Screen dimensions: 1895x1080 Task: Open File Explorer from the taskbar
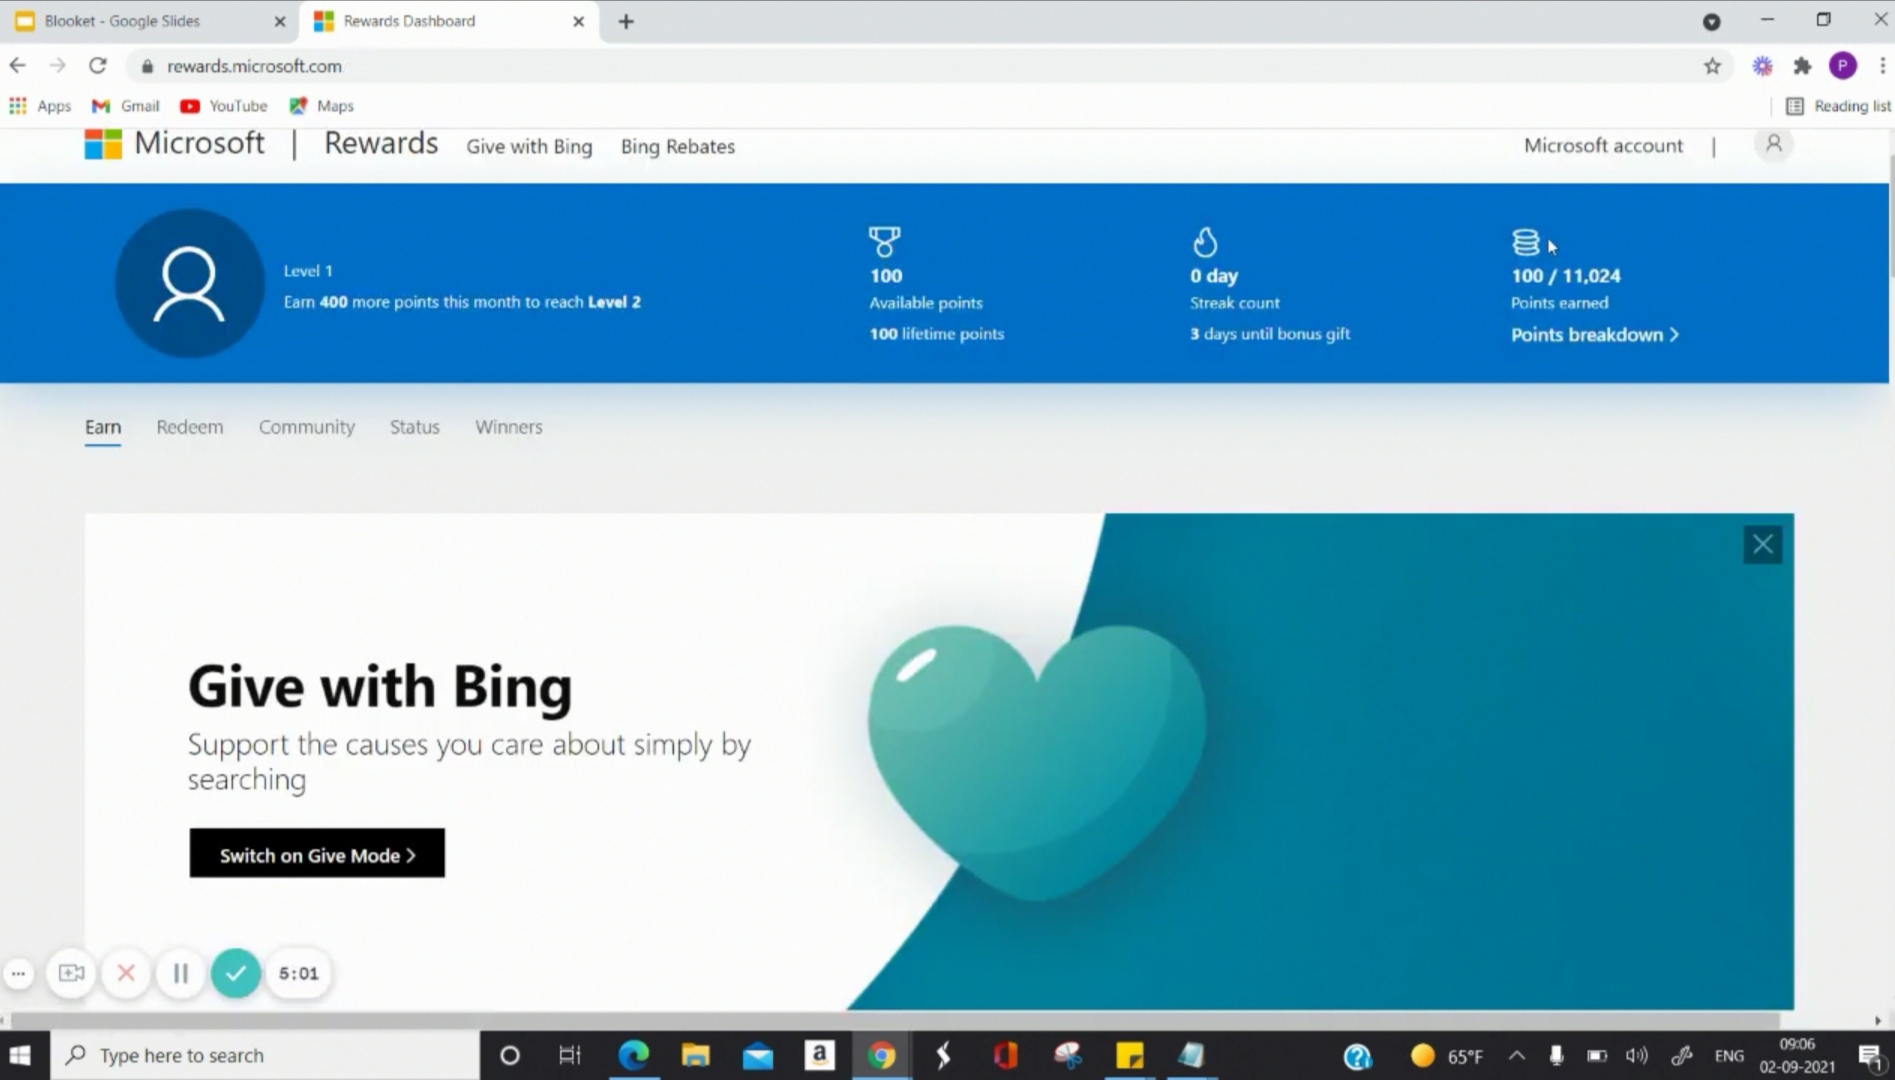click(695, 1056)
